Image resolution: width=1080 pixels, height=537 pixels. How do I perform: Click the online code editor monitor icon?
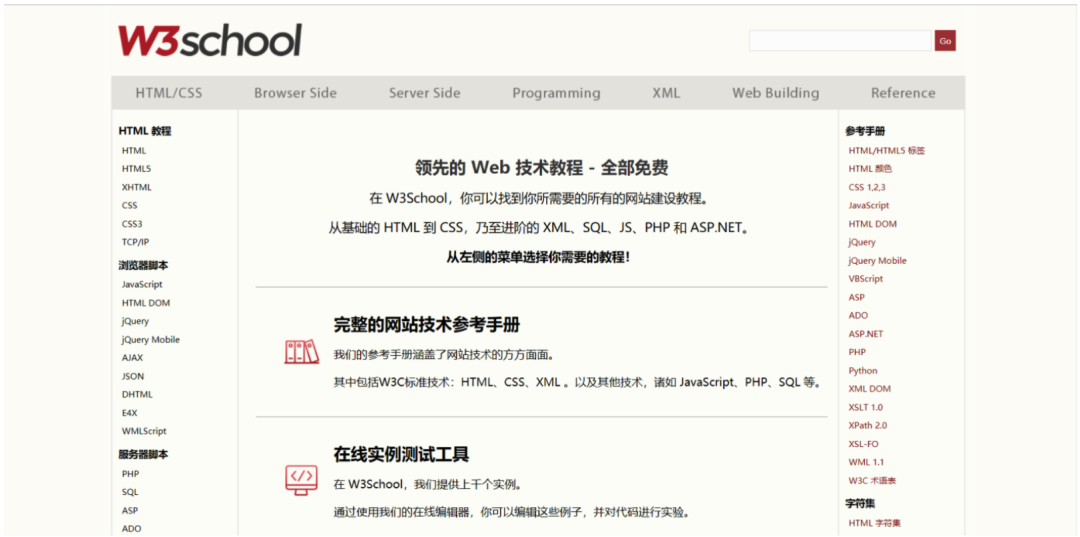[x=301, y=480]
